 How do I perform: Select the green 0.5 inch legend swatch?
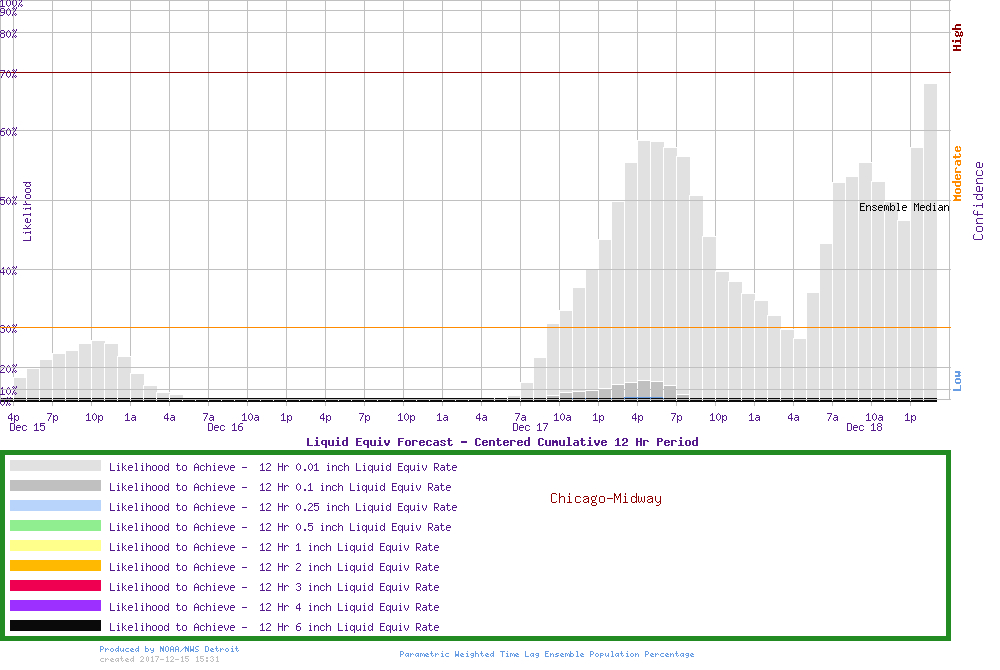click(x=55, y=526)
